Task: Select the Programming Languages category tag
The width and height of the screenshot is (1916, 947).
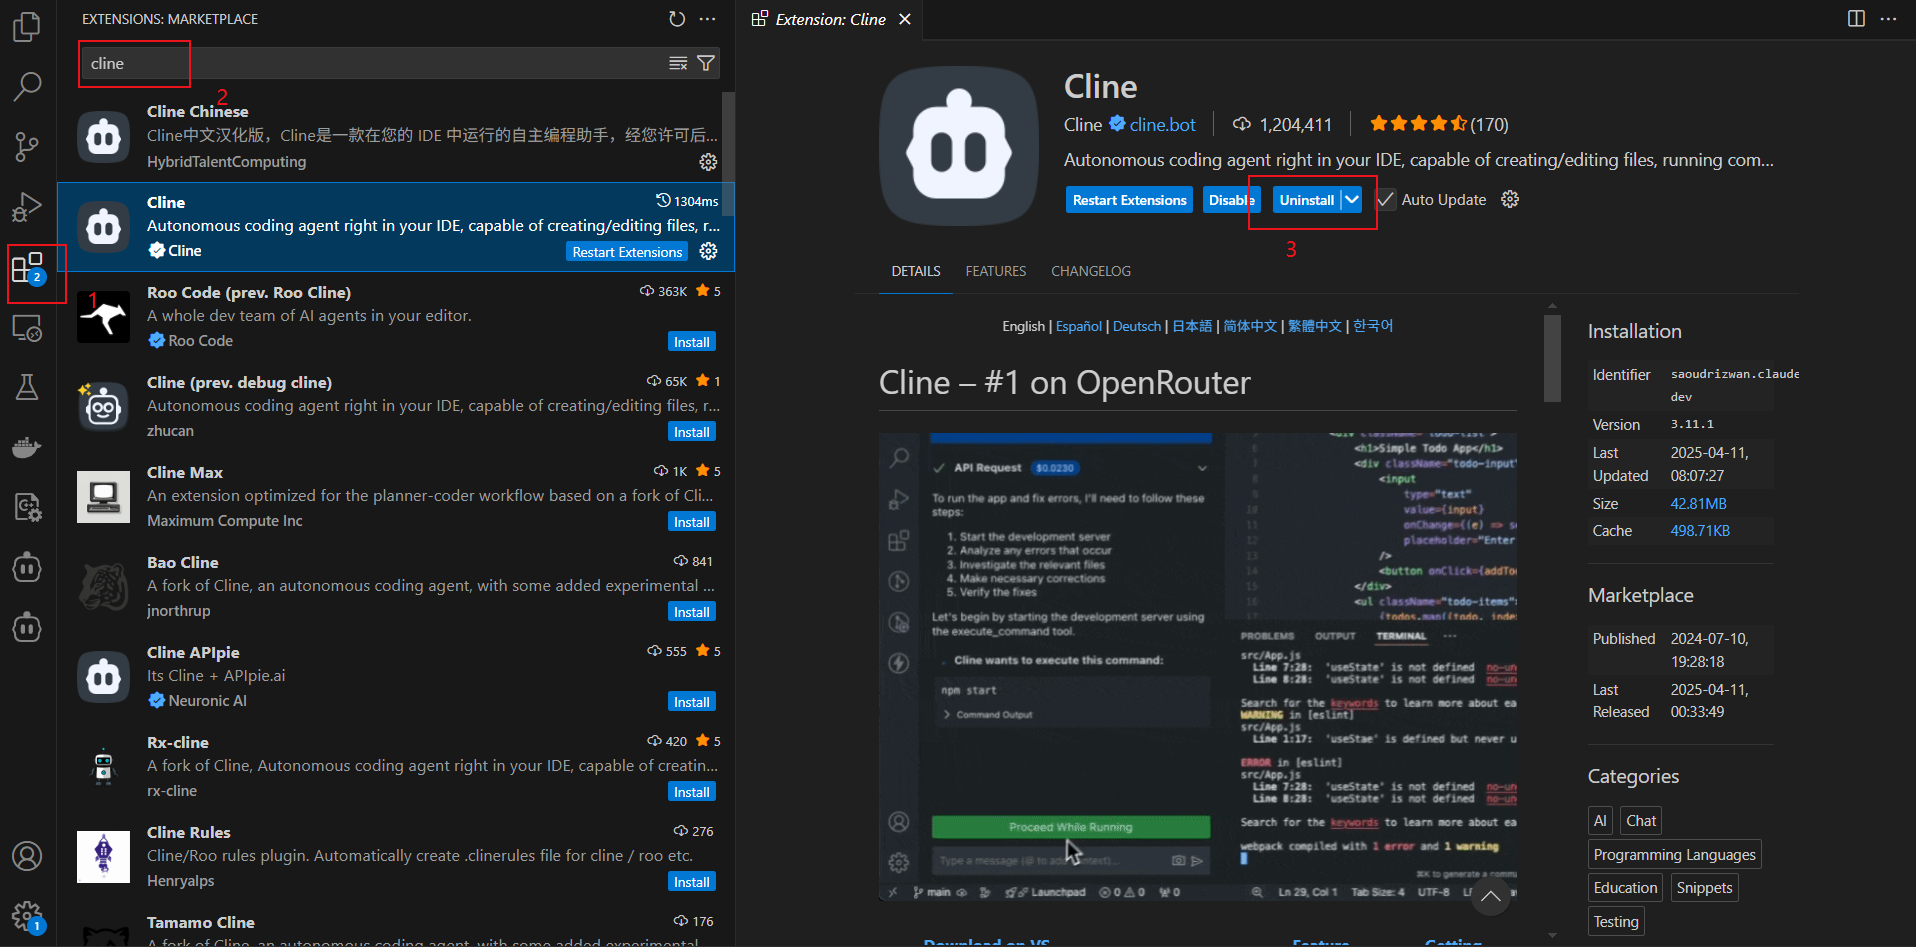Action: 1674,855
